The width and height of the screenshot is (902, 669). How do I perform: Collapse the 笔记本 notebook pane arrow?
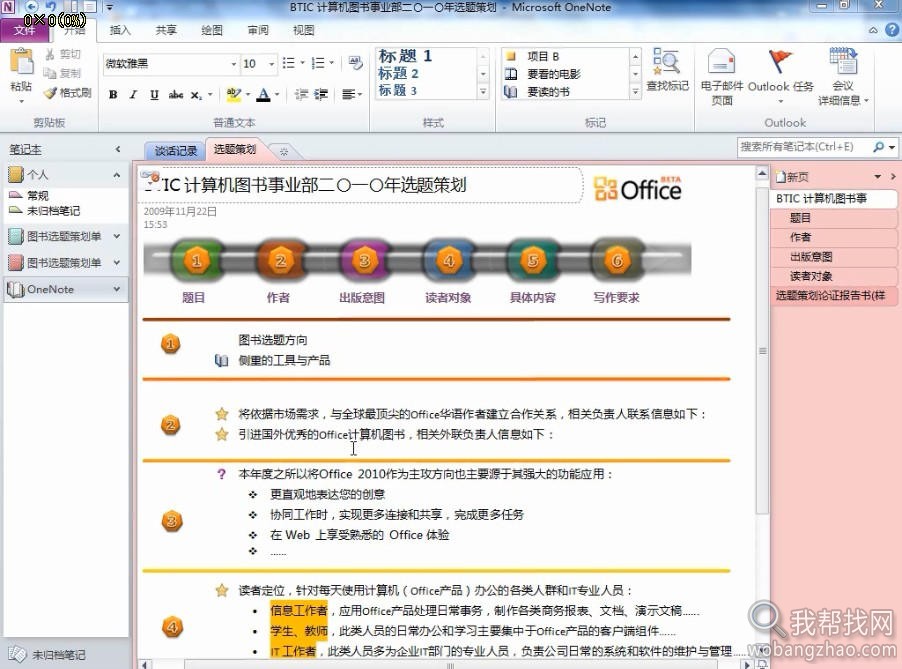point(118,150)
